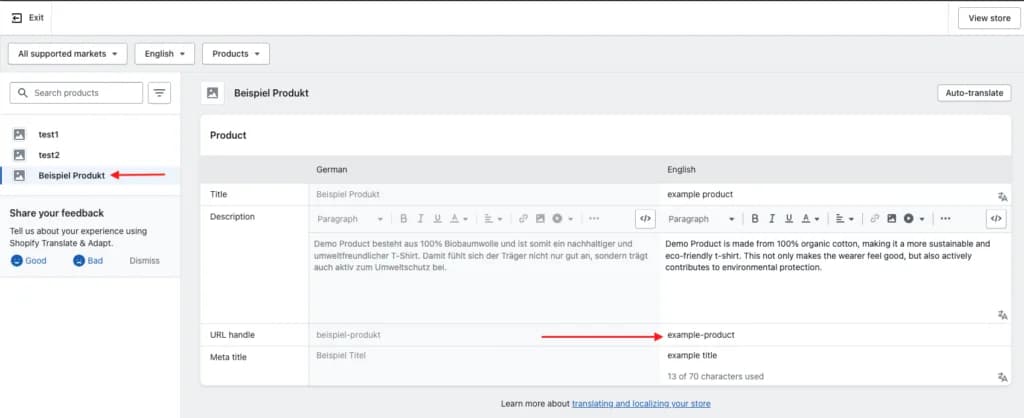Toggle Bold in the English description editor

coord(755,219)
